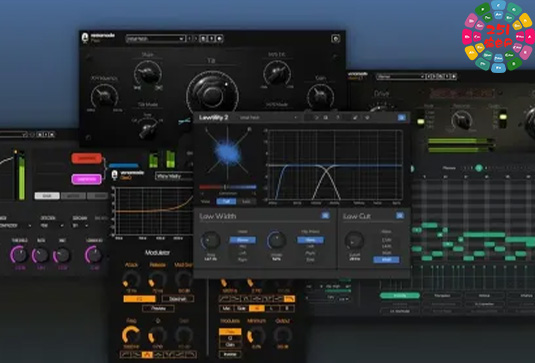Click the correlation meter bar under the vectorscope
The image size is (535, 363).
pos(228,187)
